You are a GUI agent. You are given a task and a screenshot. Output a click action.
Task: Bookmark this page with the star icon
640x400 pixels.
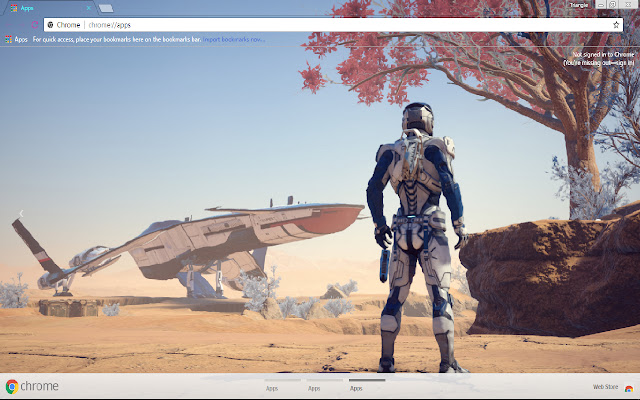[x=616, y=25]
